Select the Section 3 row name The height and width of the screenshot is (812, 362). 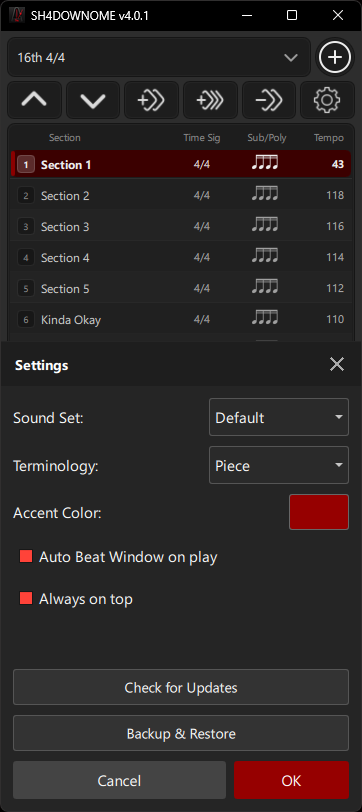[65, 227]
